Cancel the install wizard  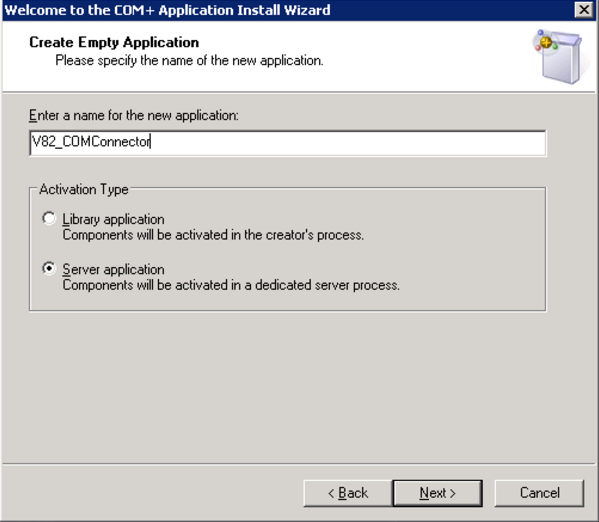(x=539, y=493)
